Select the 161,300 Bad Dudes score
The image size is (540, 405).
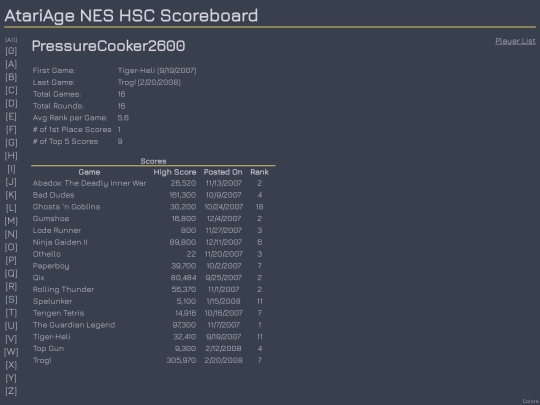point(183,195)
